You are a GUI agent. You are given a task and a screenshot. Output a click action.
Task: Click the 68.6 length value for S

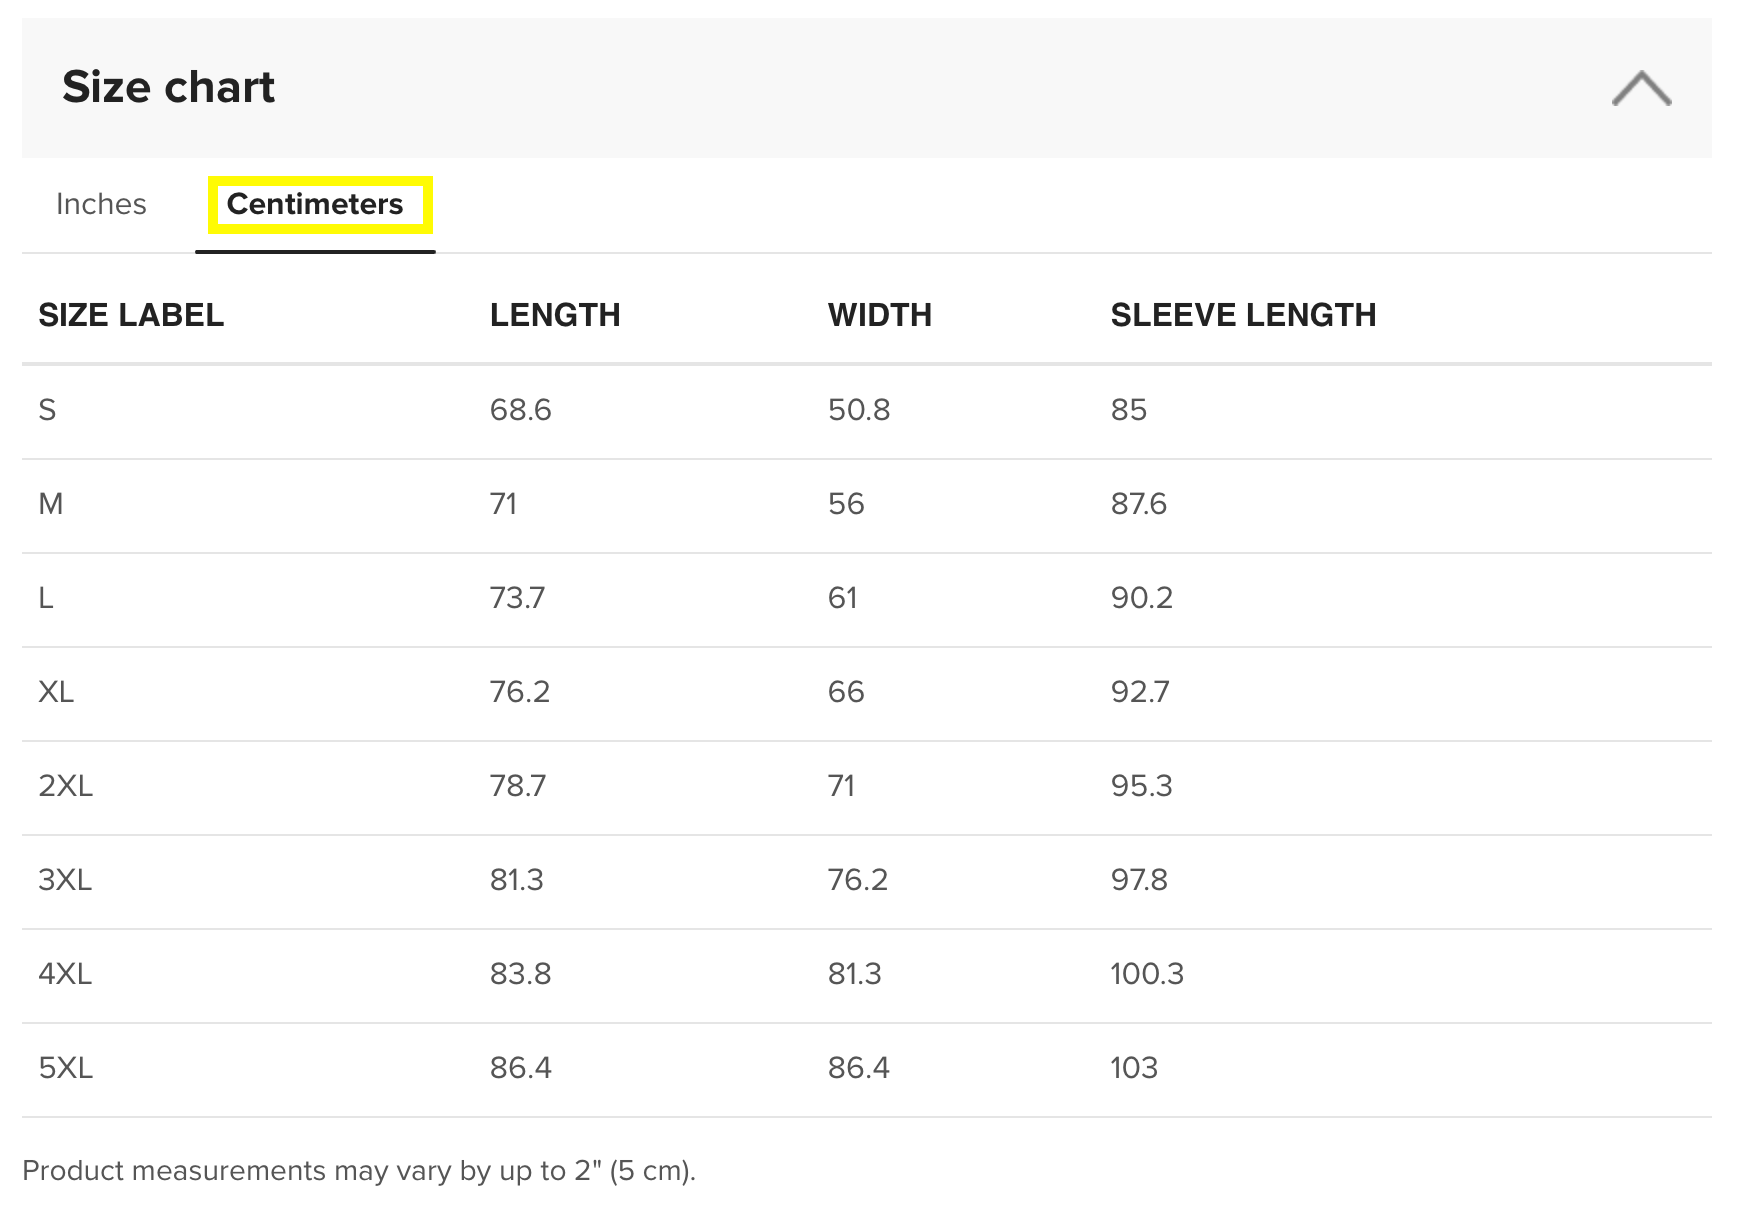[520, 410]
